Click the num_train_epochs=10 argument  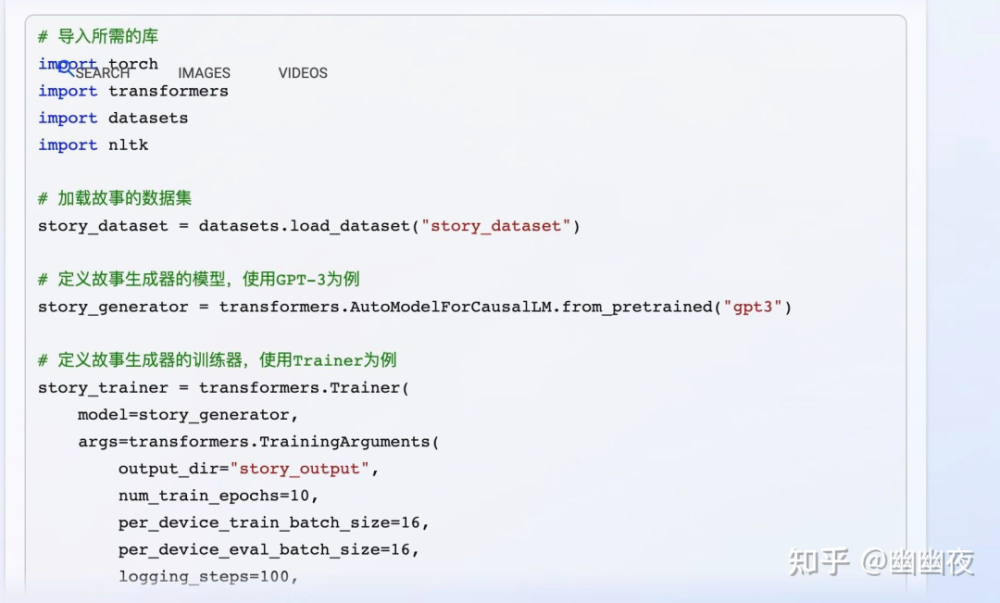click(218, 496)
